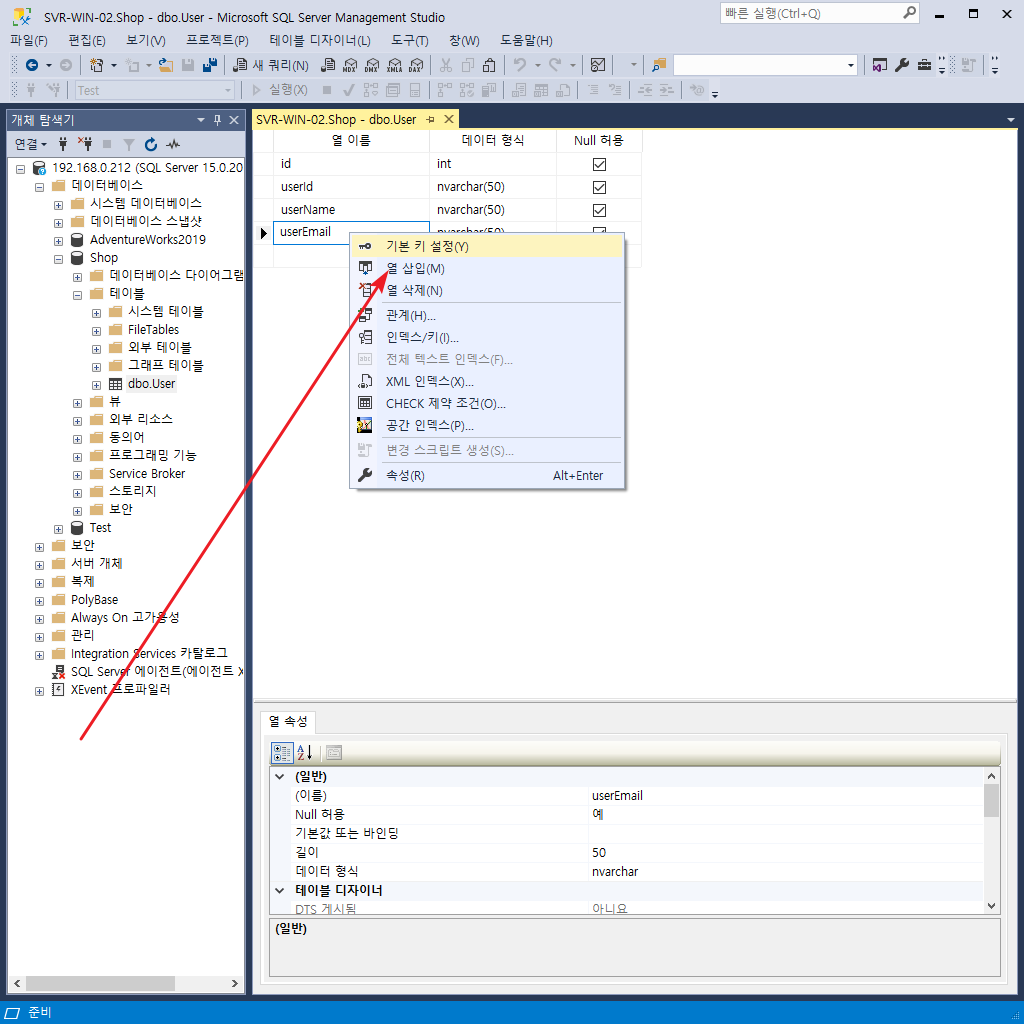Expand the dbo.User table node

coord(96,385)
